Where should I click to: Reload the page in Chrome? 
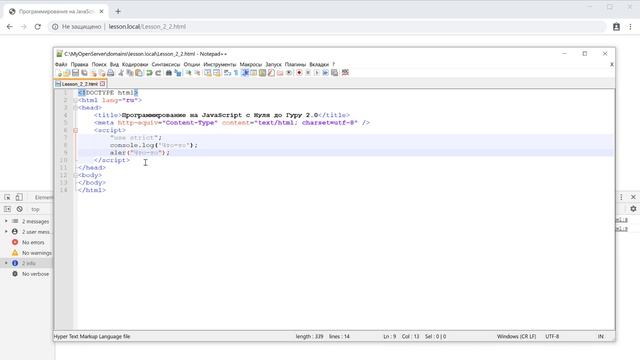pyautogui.click(x=38, y=27)
